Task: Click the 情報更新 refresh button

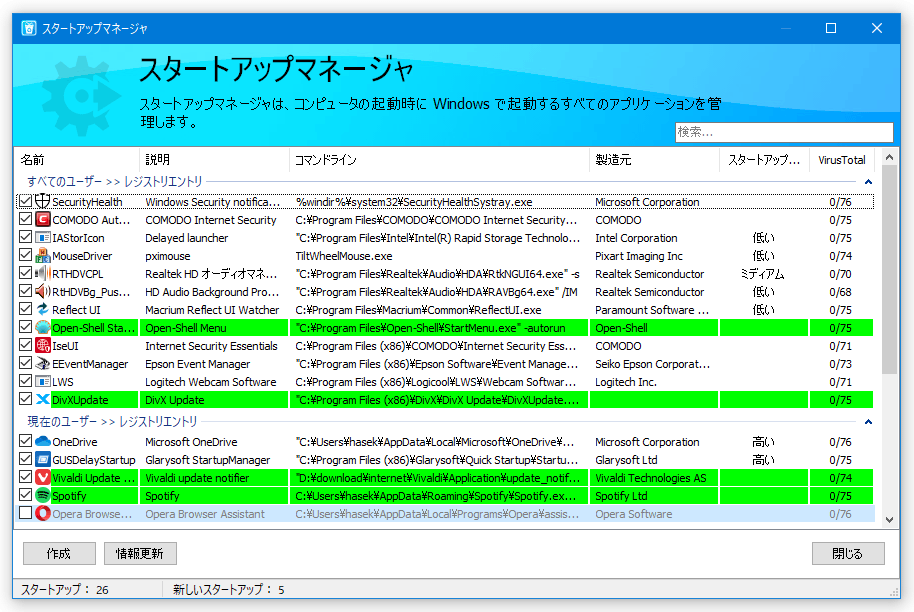Action: (140, 553)
